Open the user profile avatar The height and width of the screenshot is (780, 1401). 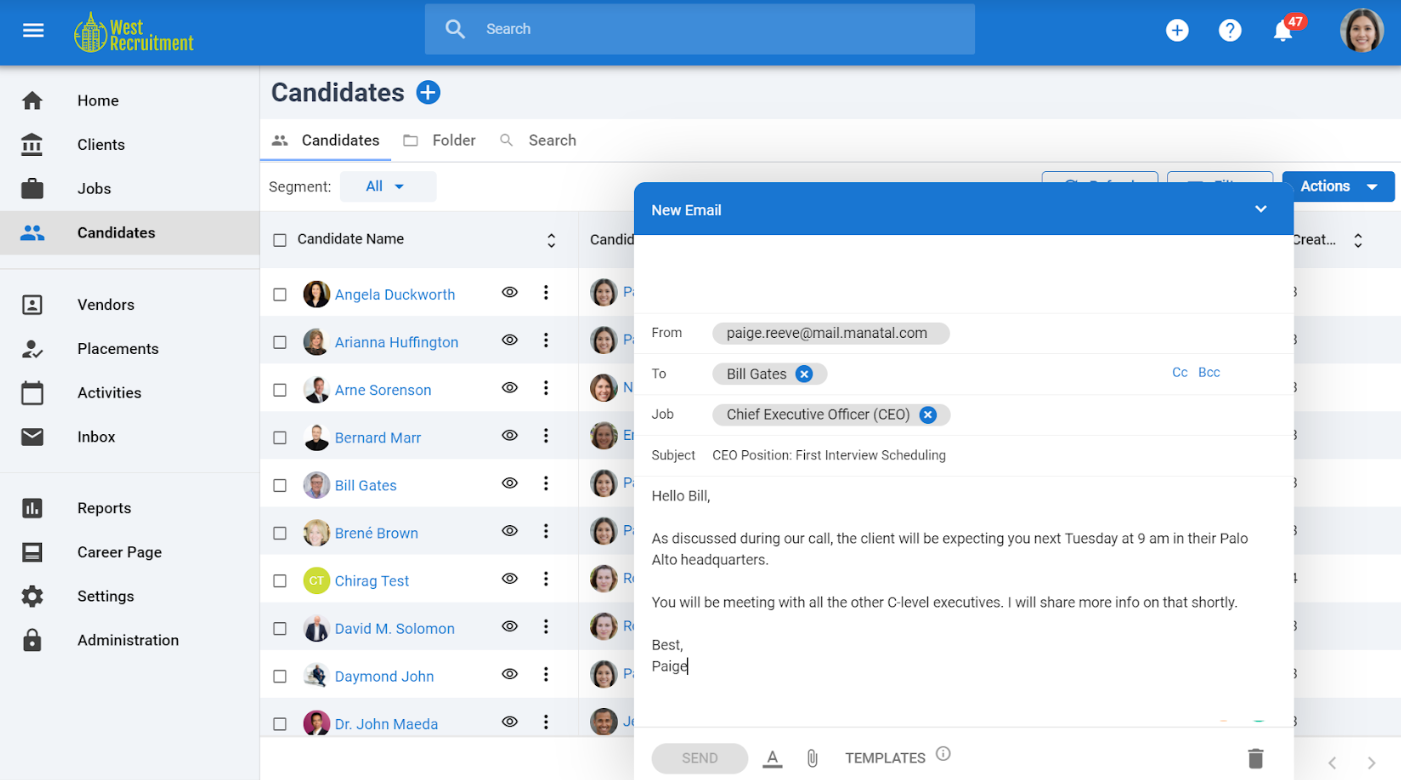point(1361,30)
